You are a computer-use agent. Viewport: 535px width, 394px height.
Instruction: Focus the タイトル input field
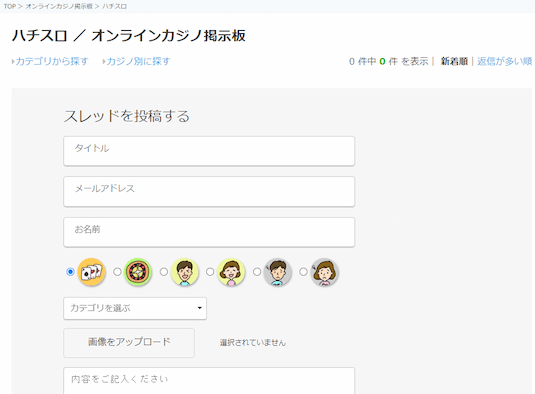(209, 151)
